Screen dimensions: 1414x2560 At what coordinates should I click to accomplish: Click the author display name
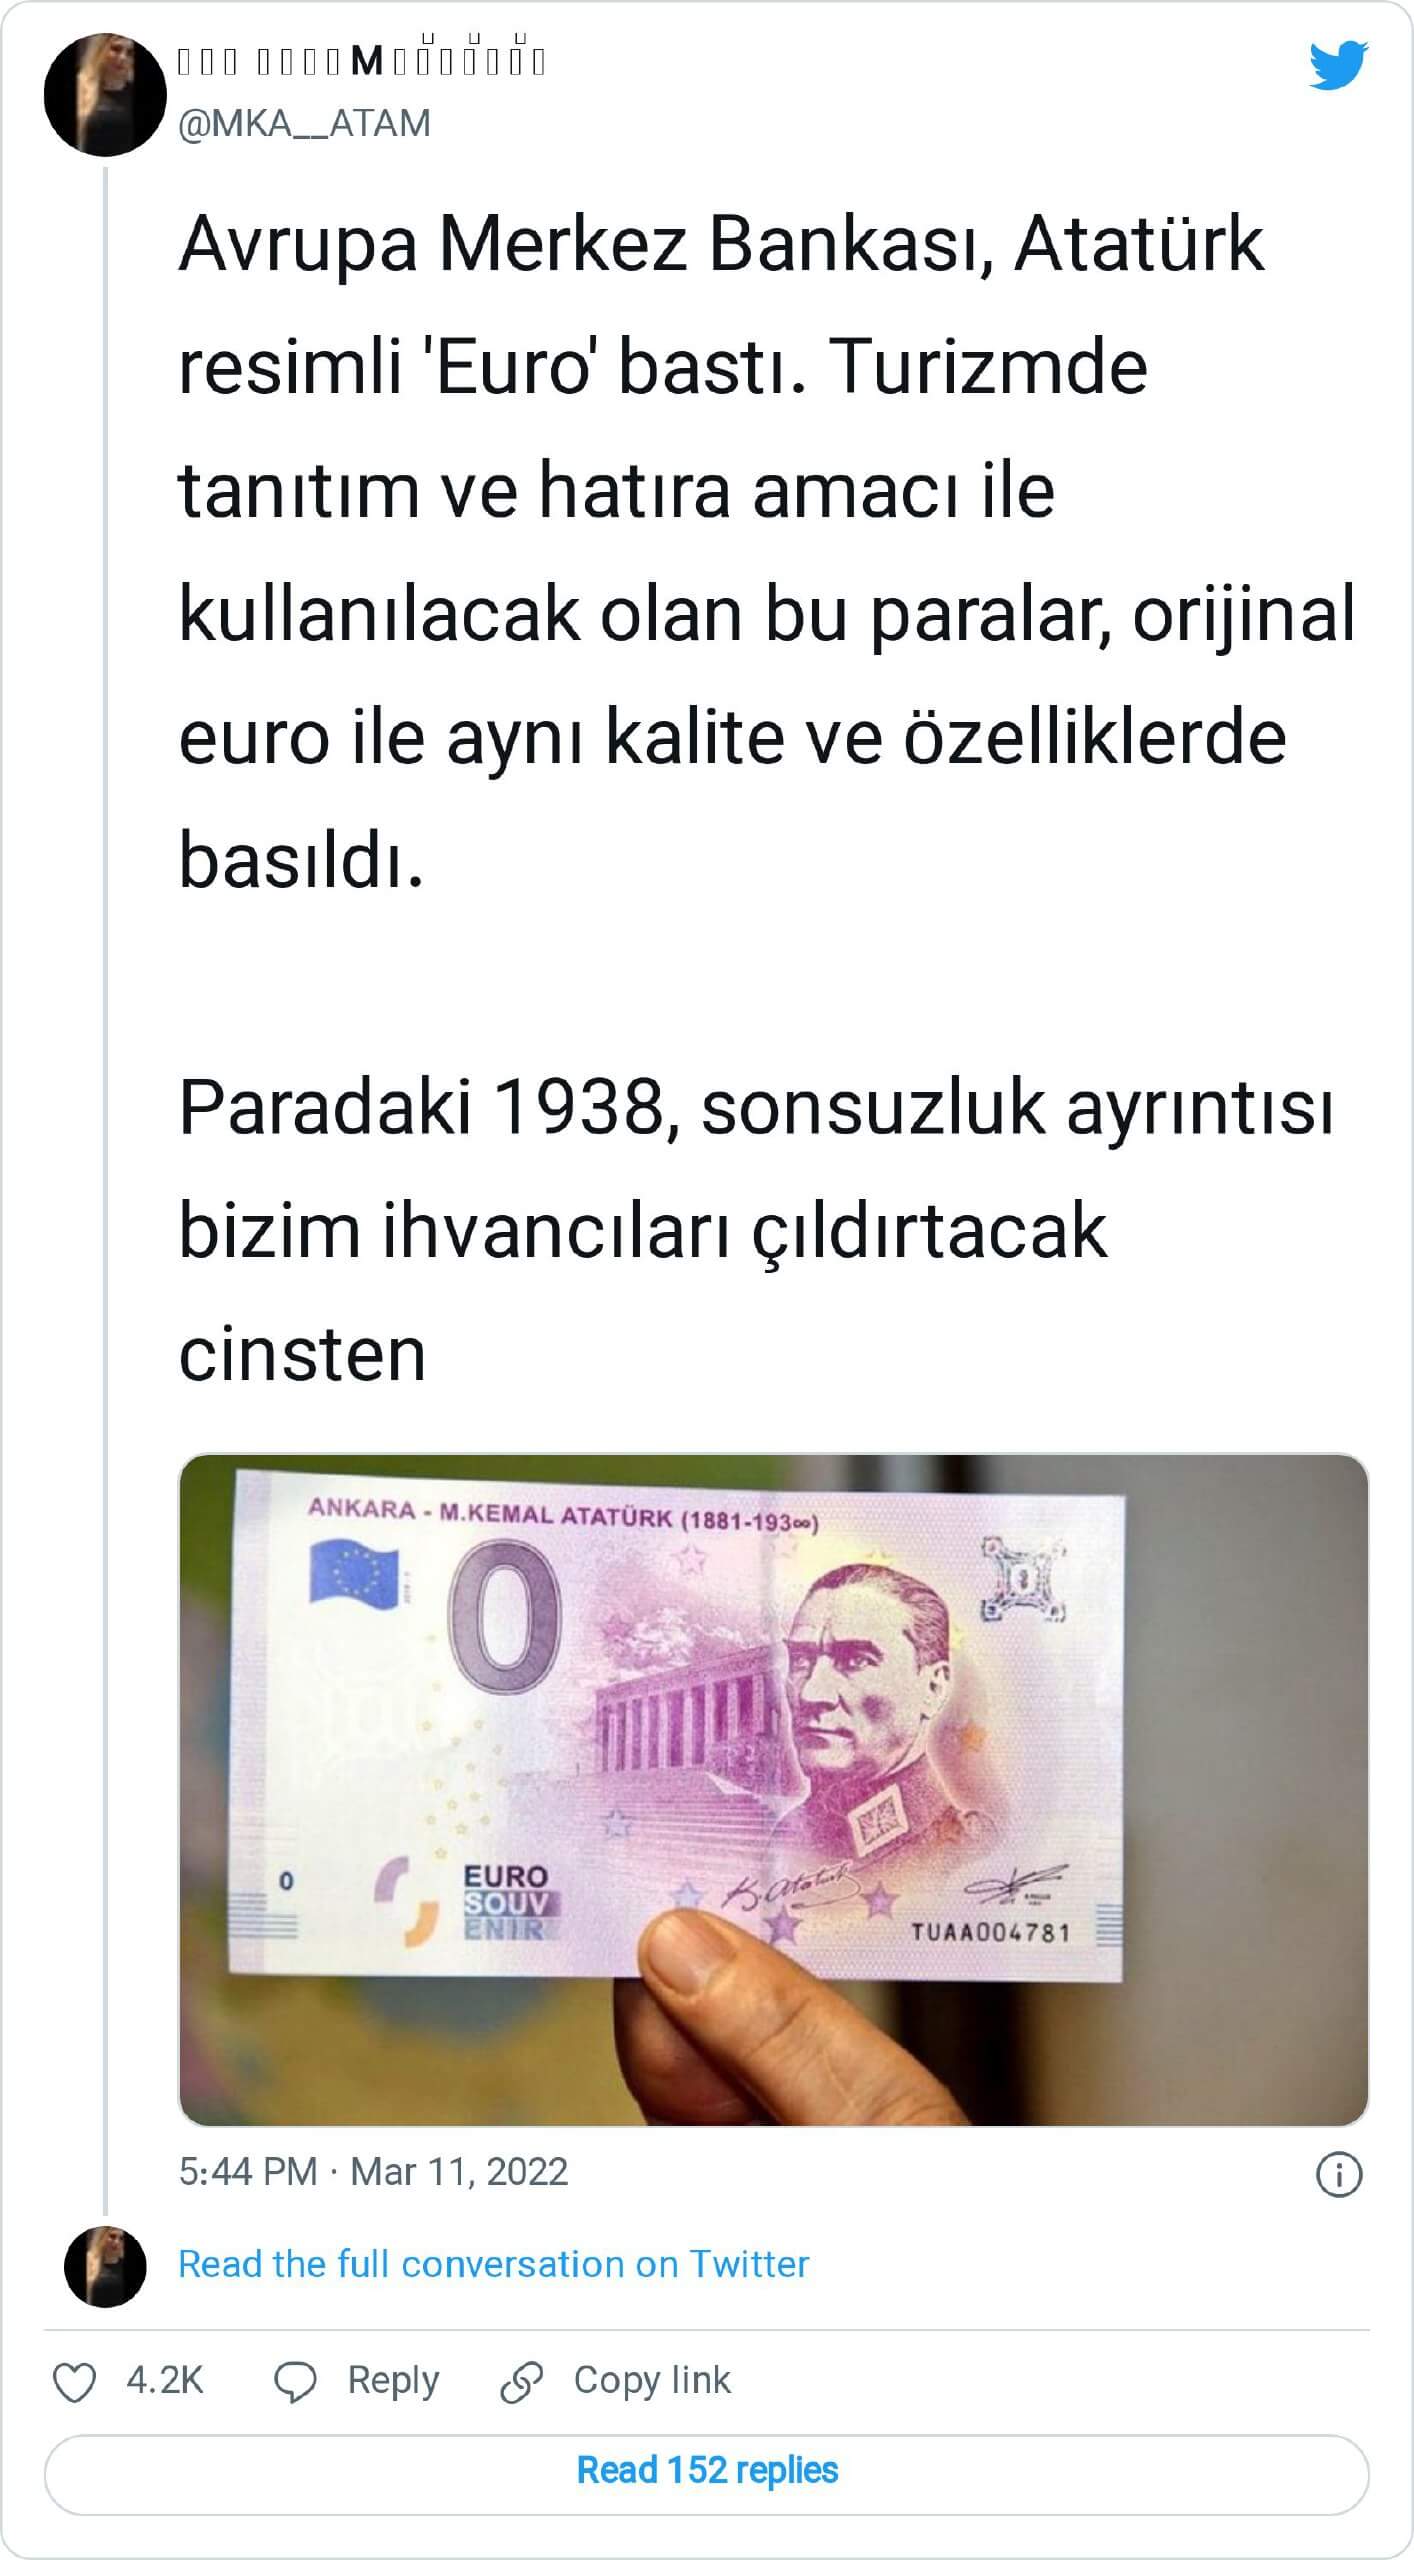(362, 61)
